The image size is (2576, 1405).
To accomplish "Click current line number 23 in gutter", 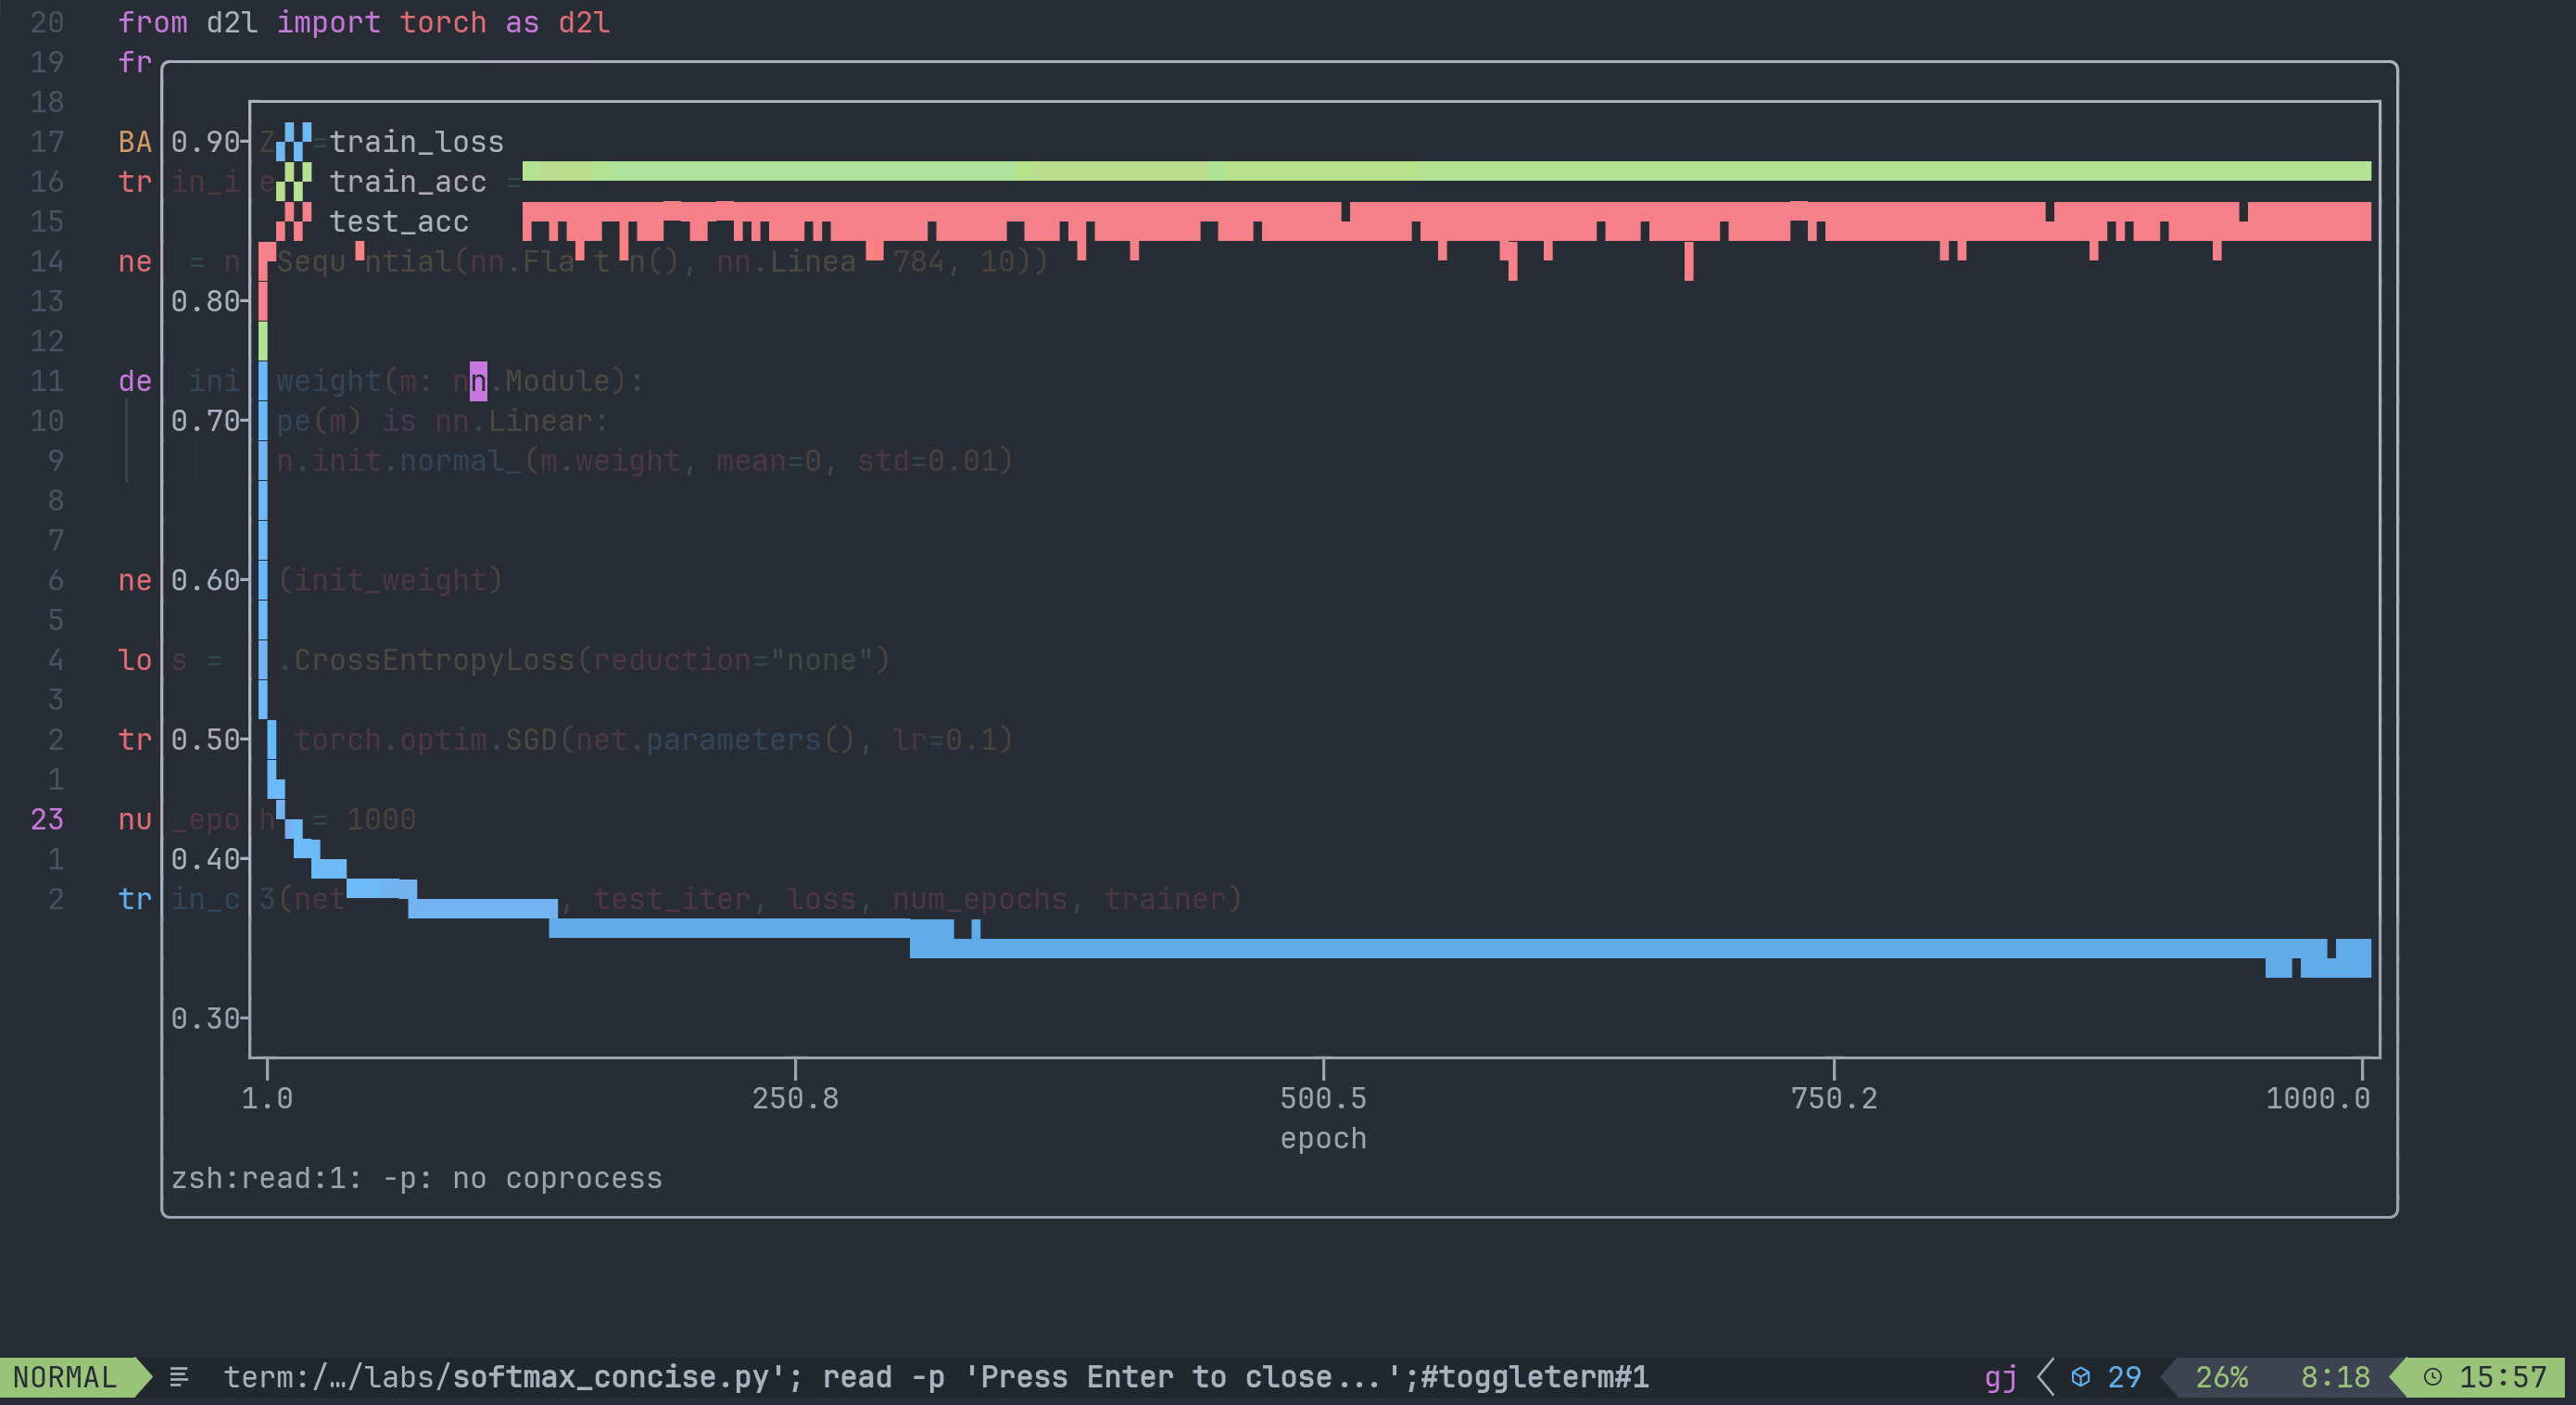I will tap(47, 819).
